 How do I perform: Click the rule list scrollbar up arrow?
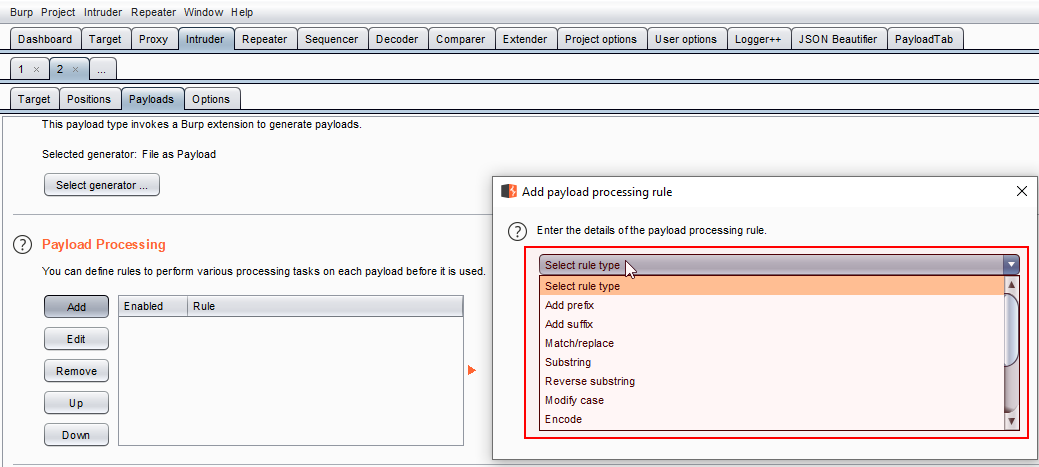pyautogui.click(x=1011, y=285)
